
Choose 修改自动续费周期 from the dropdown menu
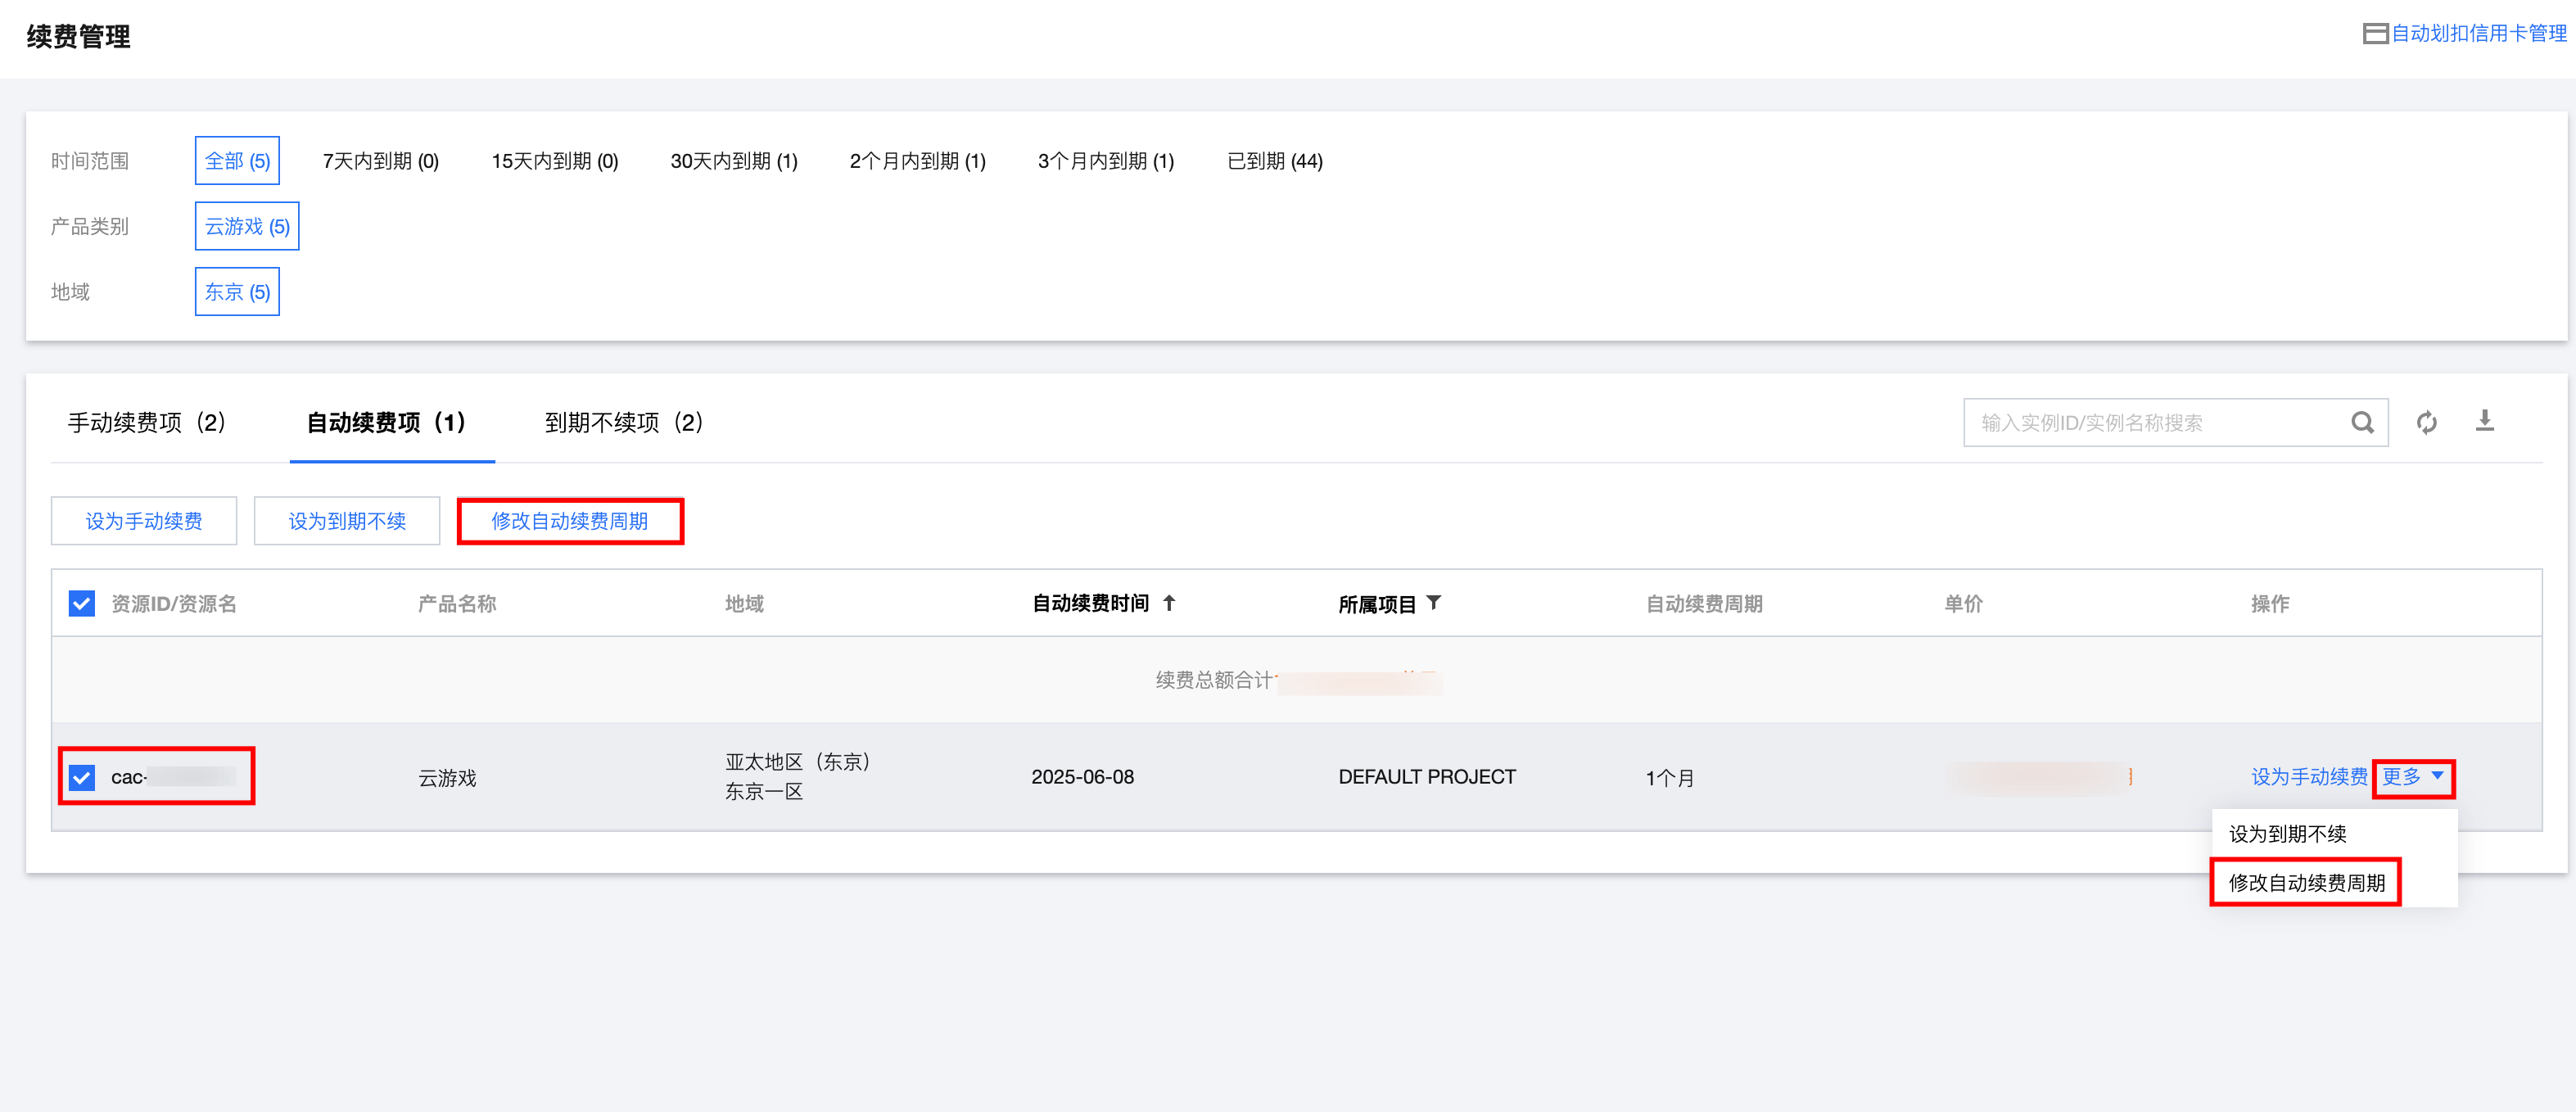tap(2306, 882)
